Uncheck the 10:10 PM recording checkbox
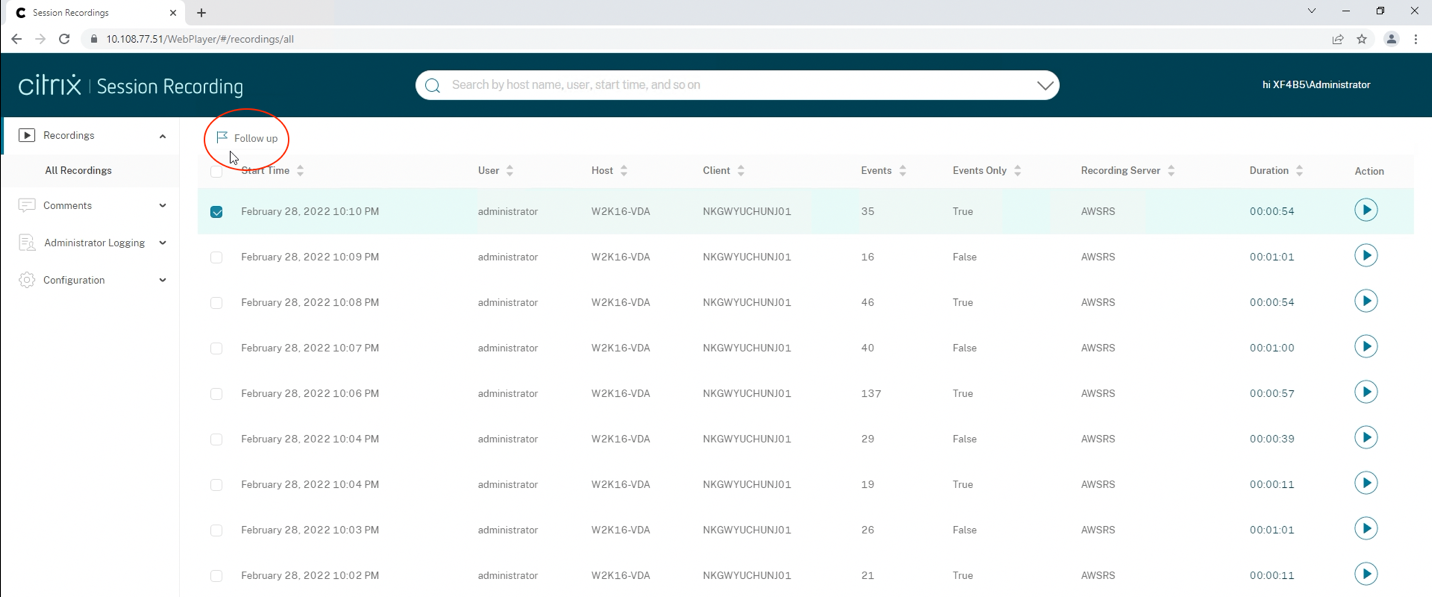Image resolution: width=1432 pixels, height=597 pixels. click(x=216, y=212)
